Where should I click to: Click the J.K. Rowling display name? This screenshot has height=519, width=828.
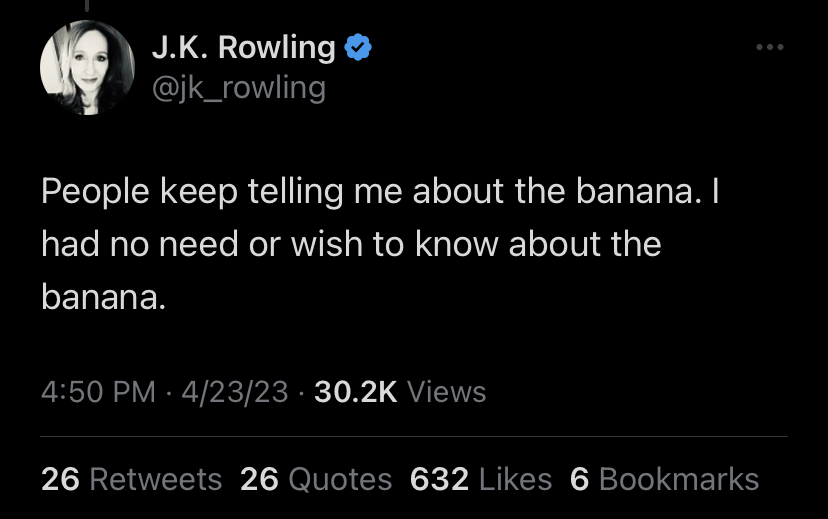coord(243,47)
